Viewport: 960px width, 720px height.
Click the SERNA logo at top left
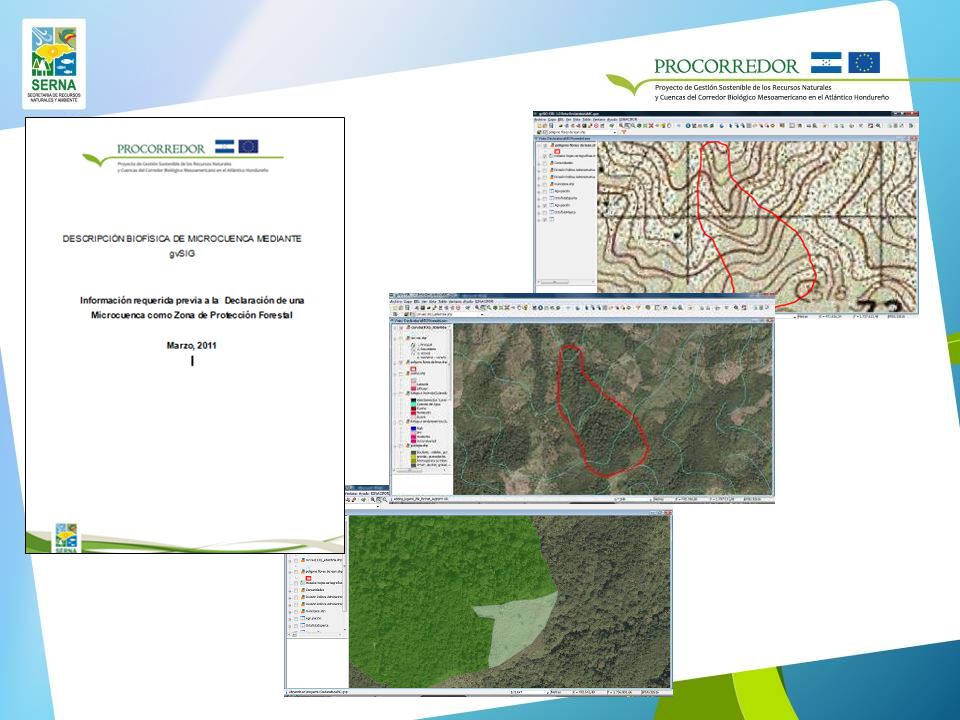coord(54,64)
